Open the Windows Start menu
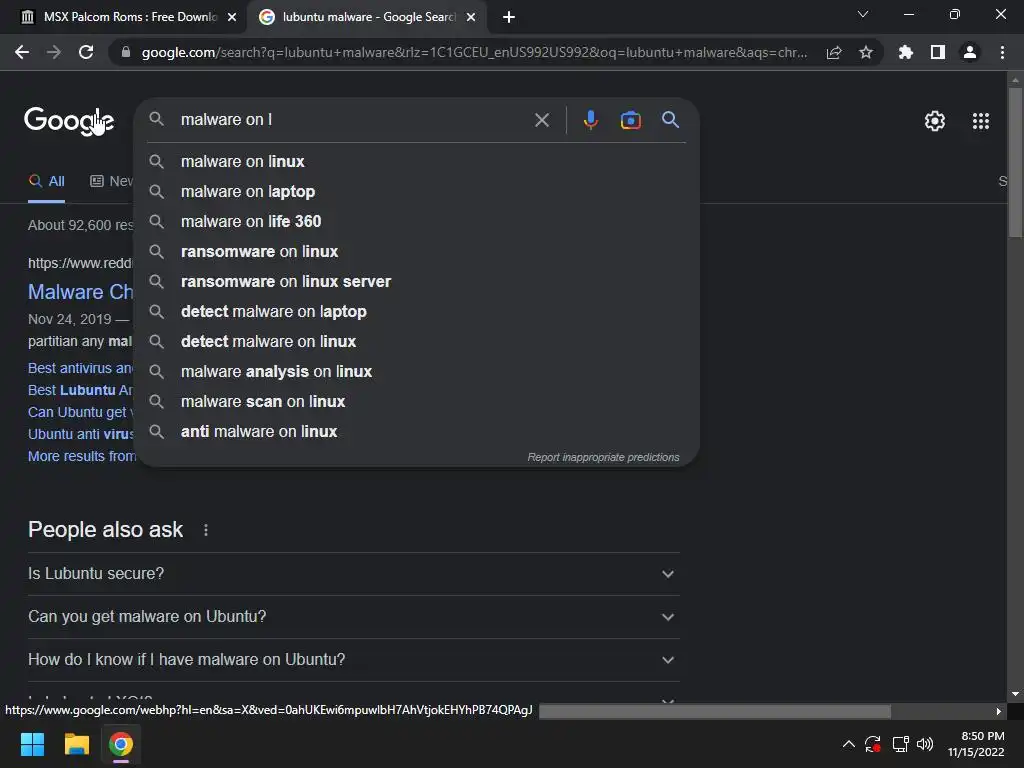The image size is (1024, 768). click(x=32, y=744)
